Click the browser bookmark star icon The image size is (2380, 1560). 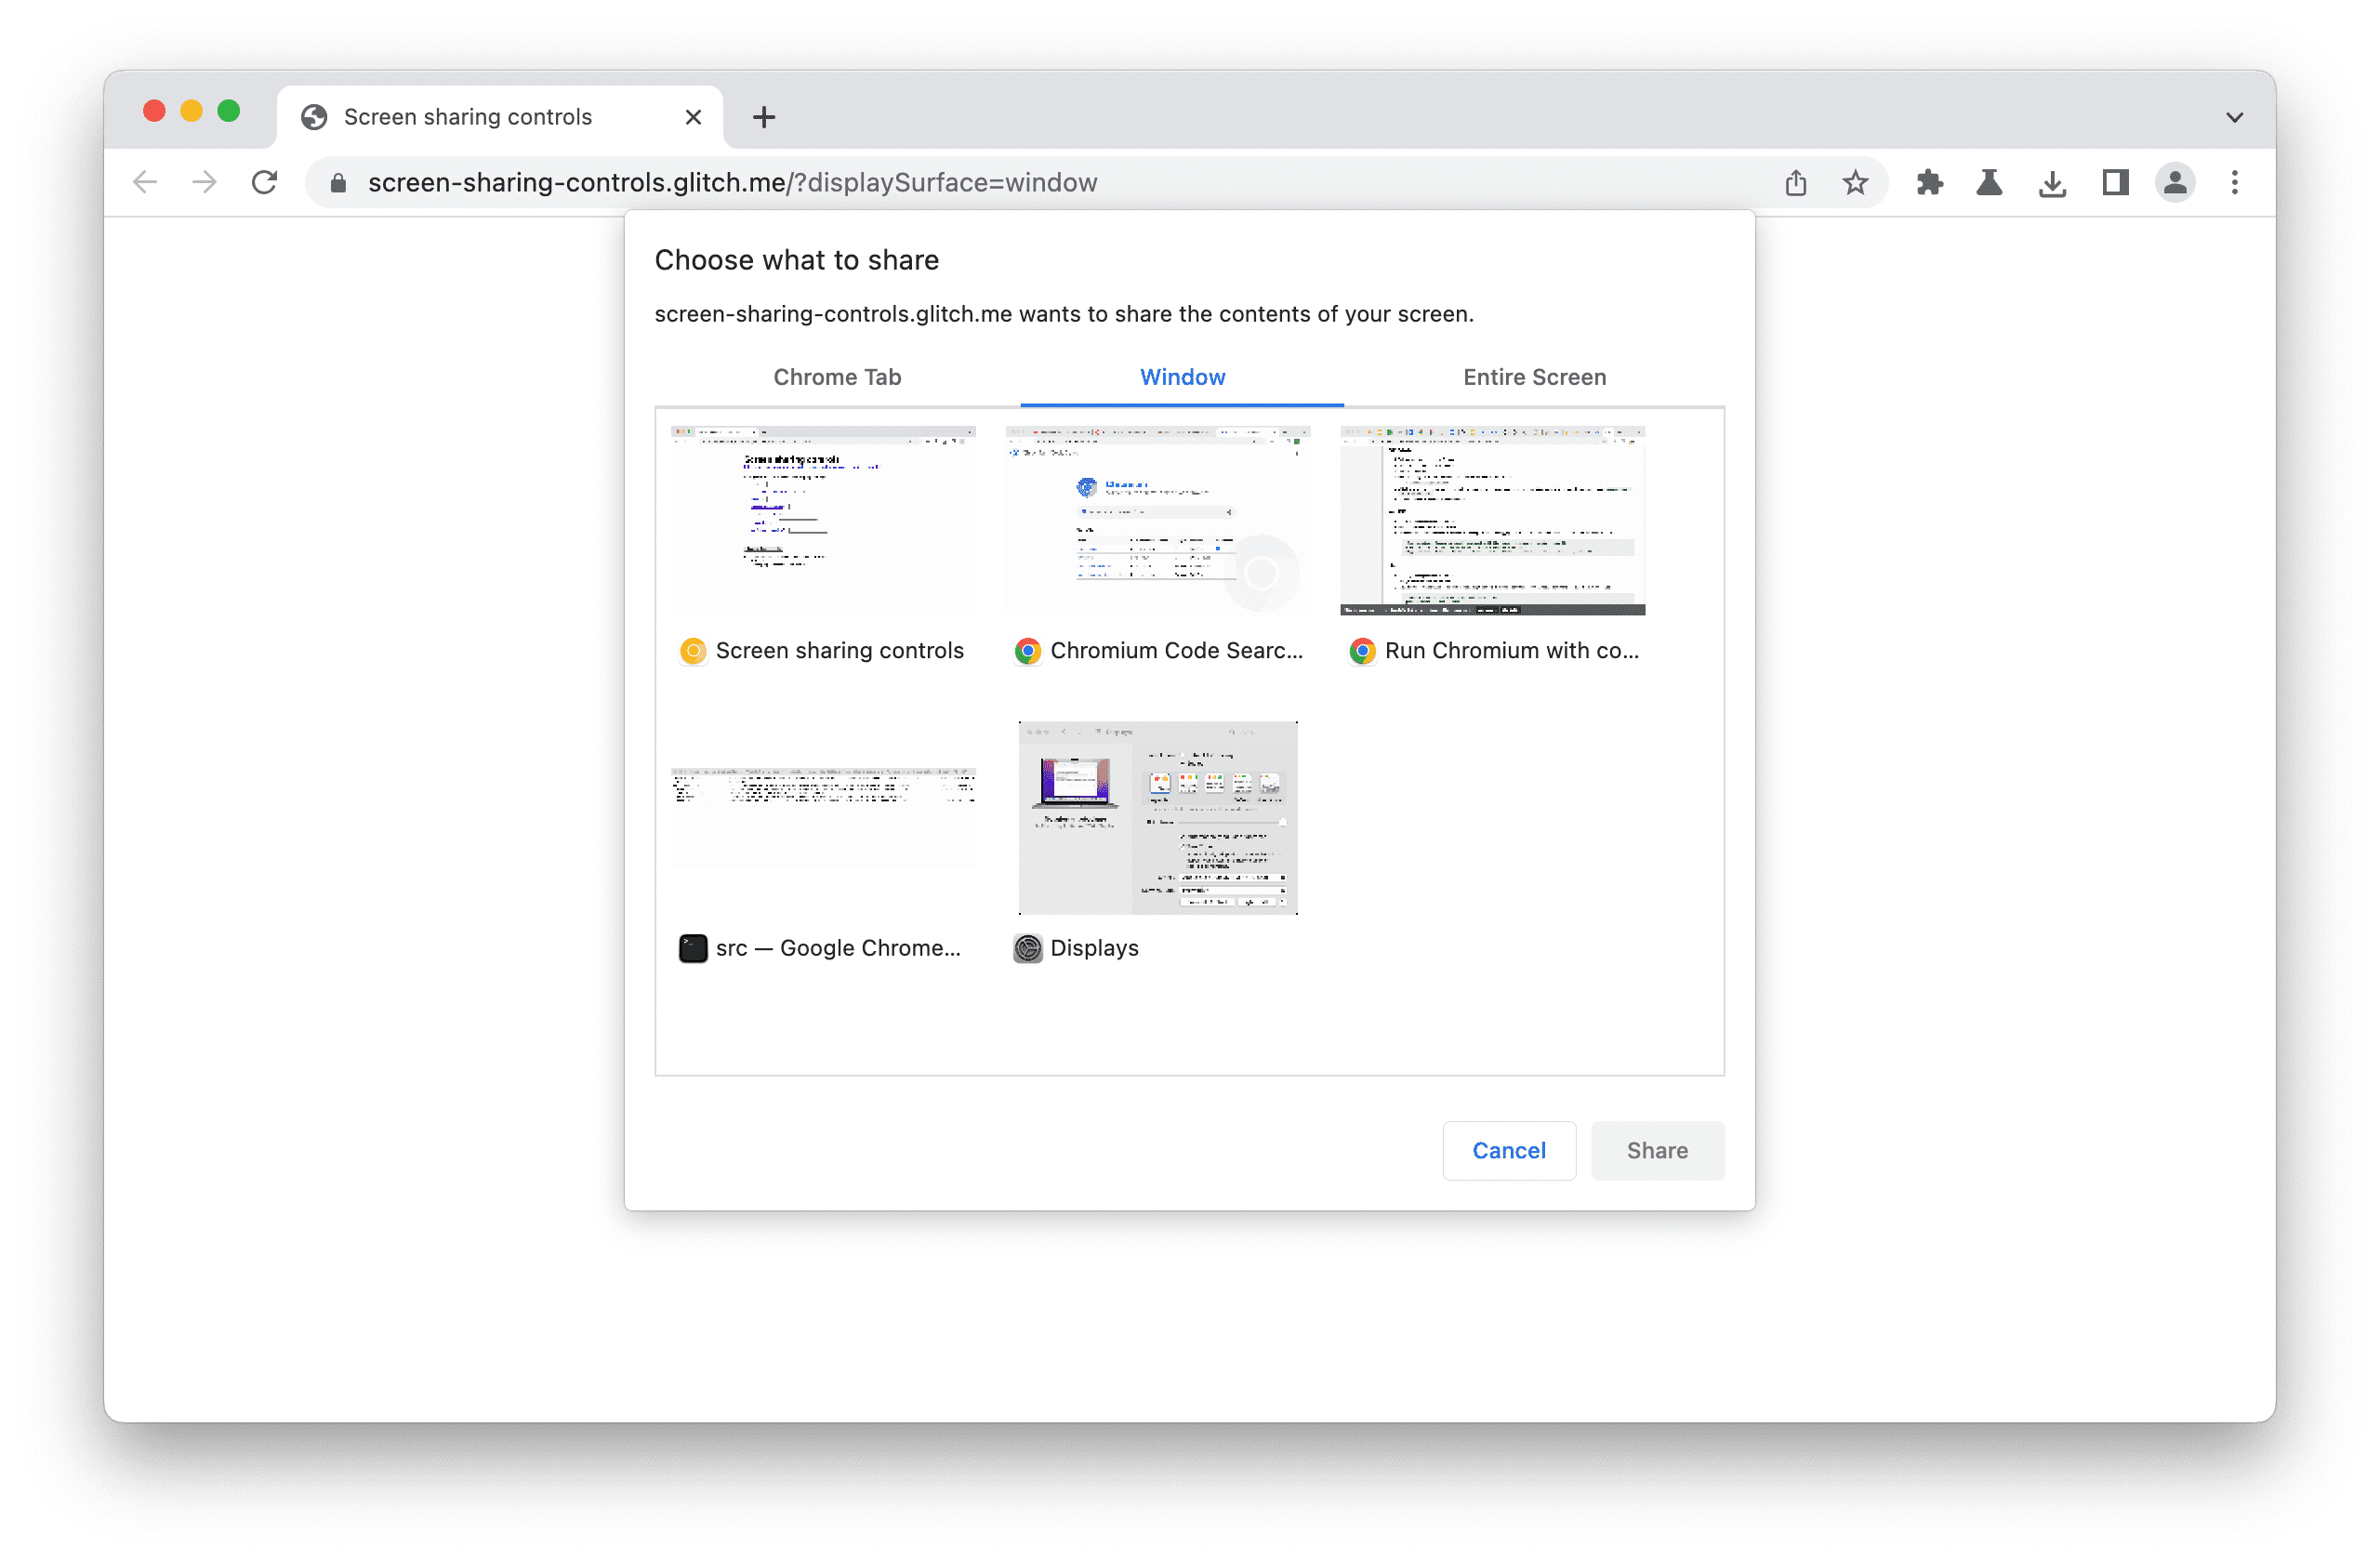pos(1854,183)
